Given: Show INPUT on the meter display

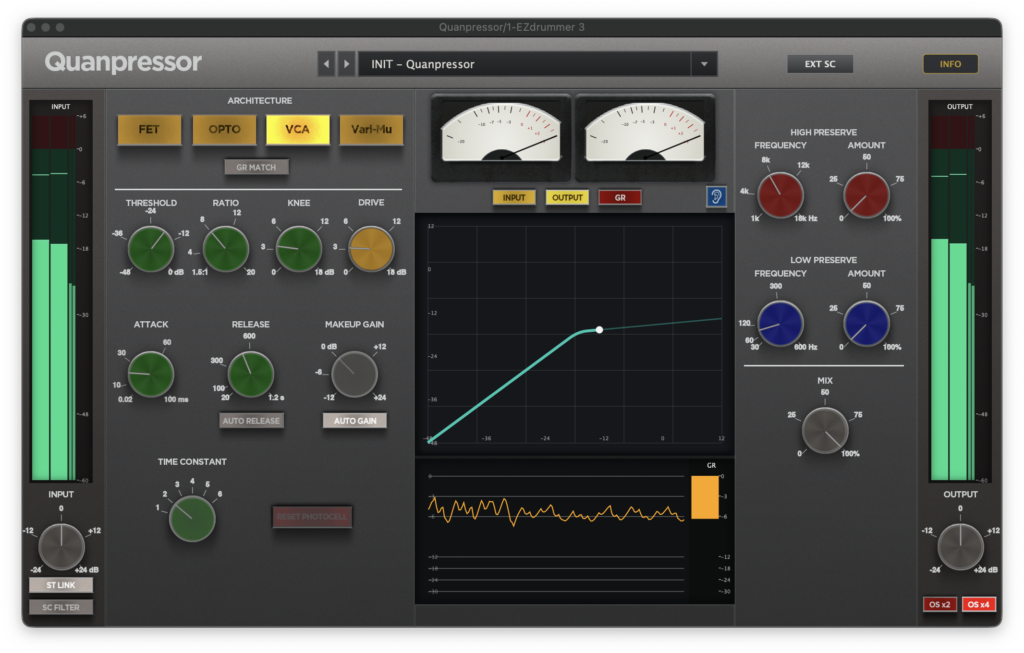Looking at the screenshot, I should click(x=514, y=197).
